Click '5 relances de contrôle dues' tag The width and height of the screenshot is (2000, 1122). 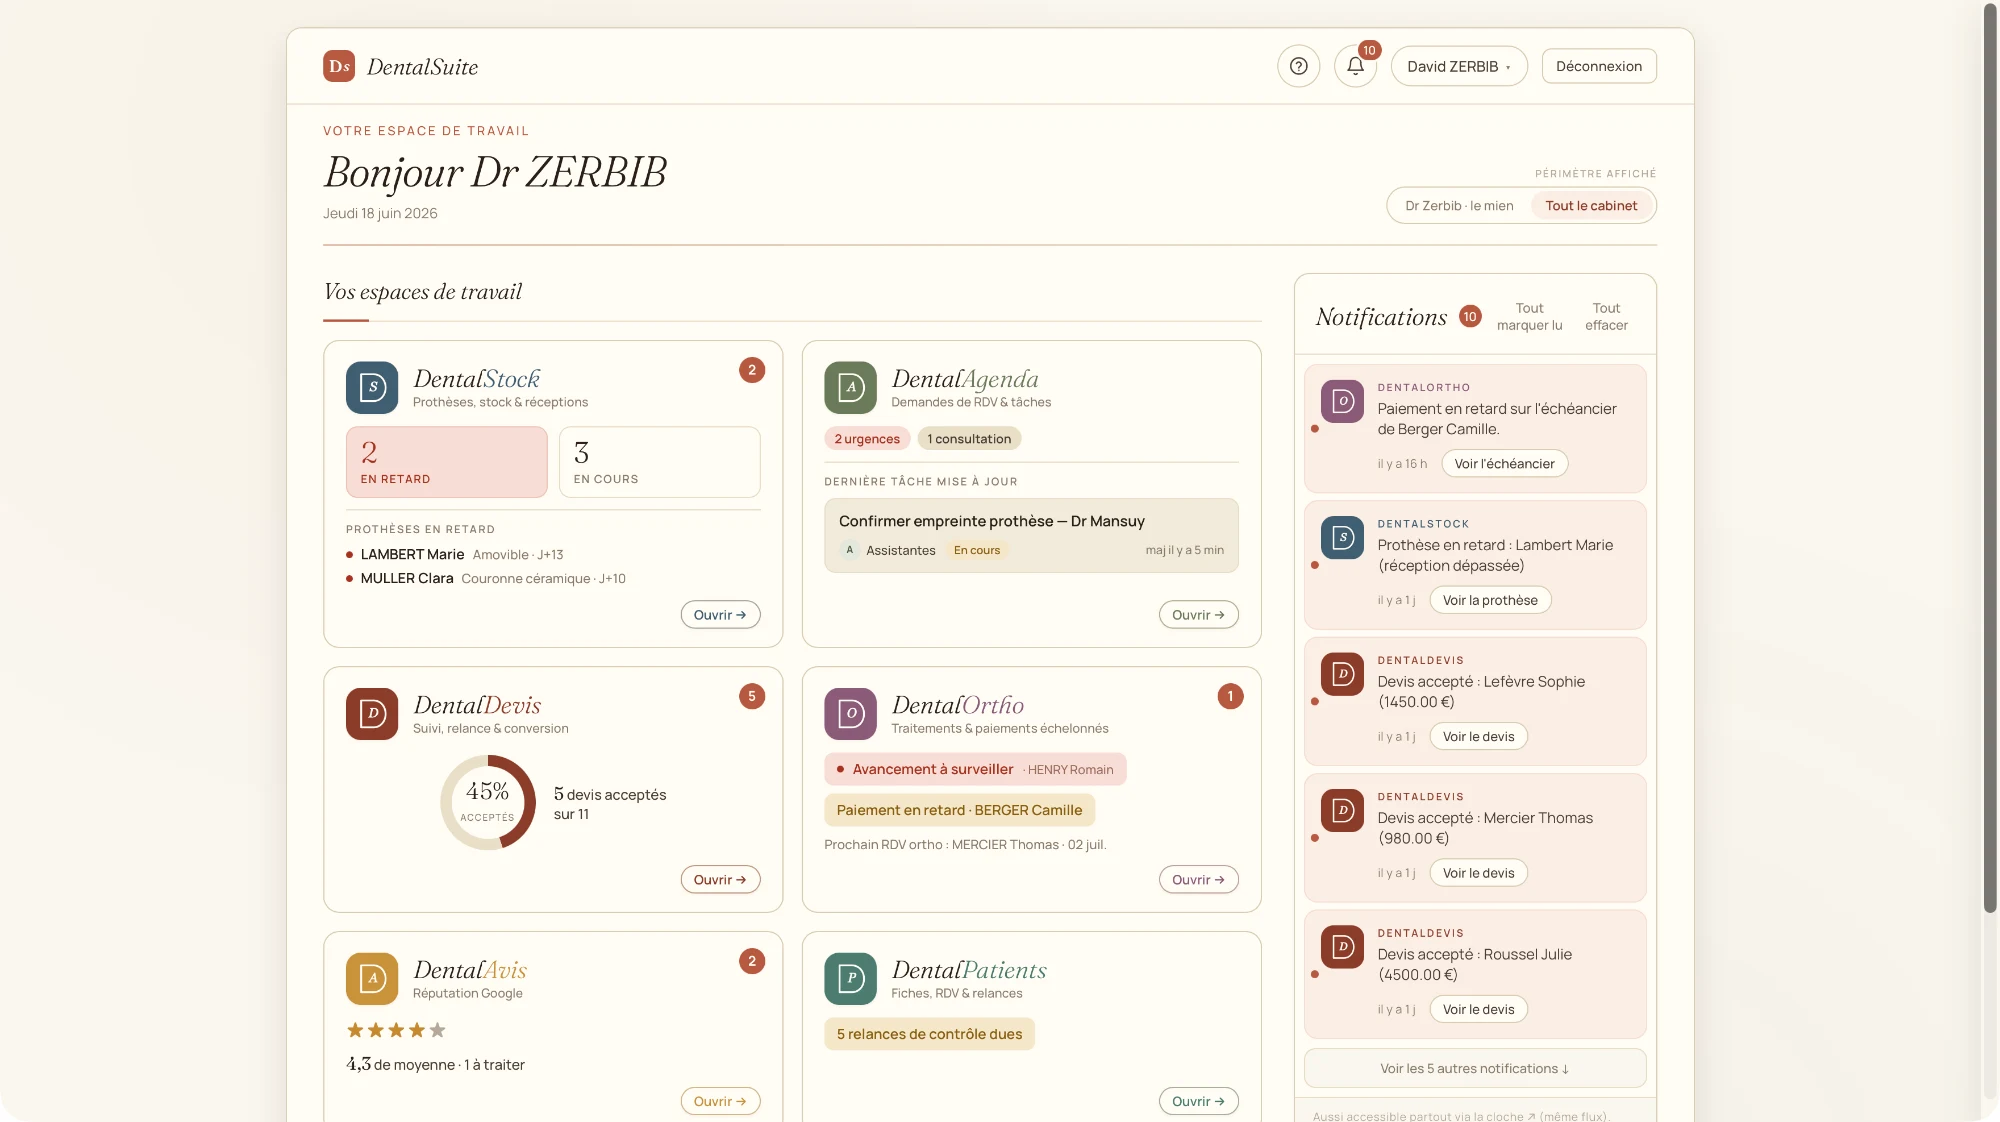(x=929, y=1035)
